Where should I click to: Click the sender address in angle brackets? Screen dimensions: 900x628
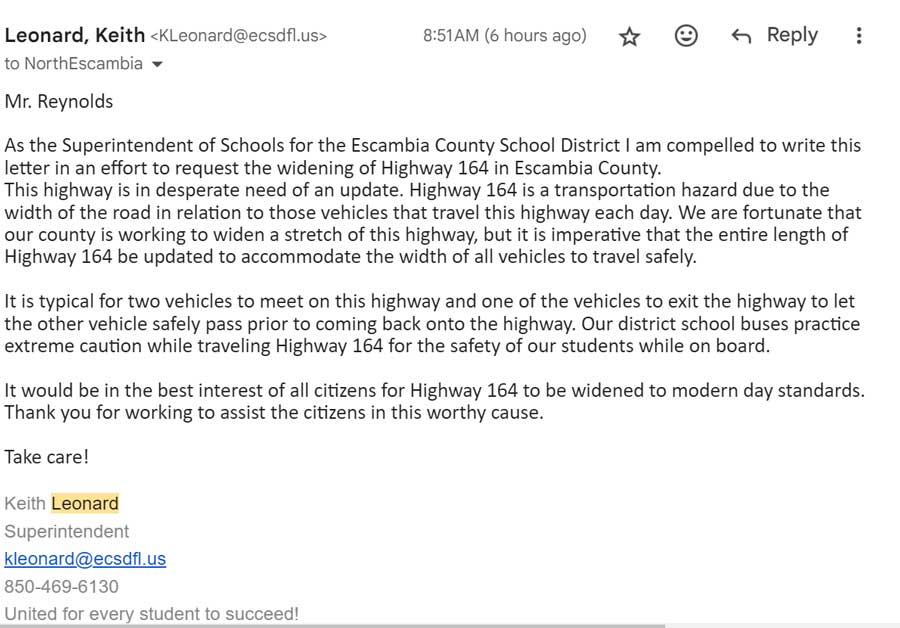tap(238, 36)
